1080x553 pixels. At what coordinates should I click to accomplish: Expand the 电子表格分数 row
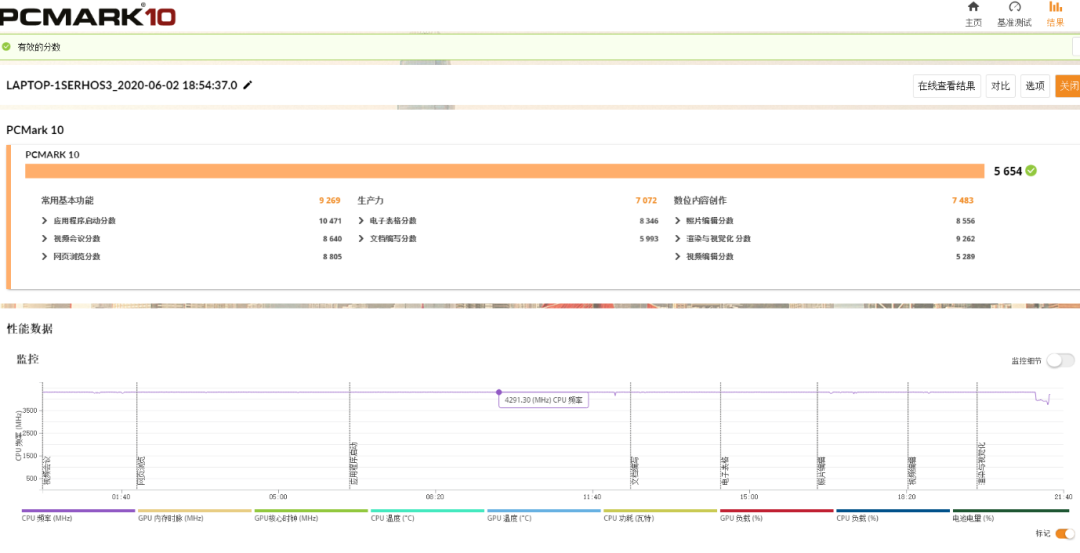pos(362,221)
